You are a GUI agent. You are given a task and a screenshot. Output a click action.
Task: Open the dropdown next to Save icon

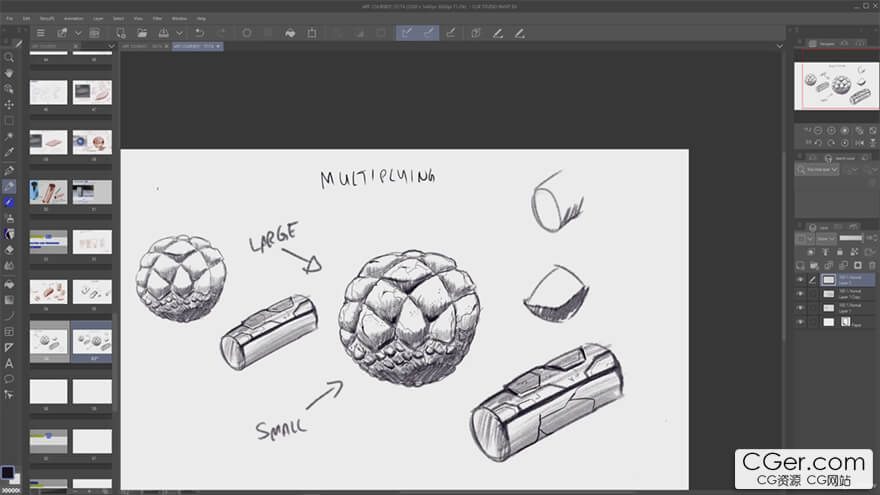(180, 33)
